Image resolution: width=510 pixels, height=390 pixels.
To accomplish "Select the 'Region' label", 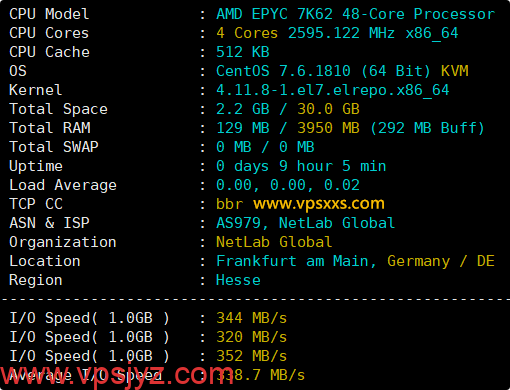I will pos(36,280).
